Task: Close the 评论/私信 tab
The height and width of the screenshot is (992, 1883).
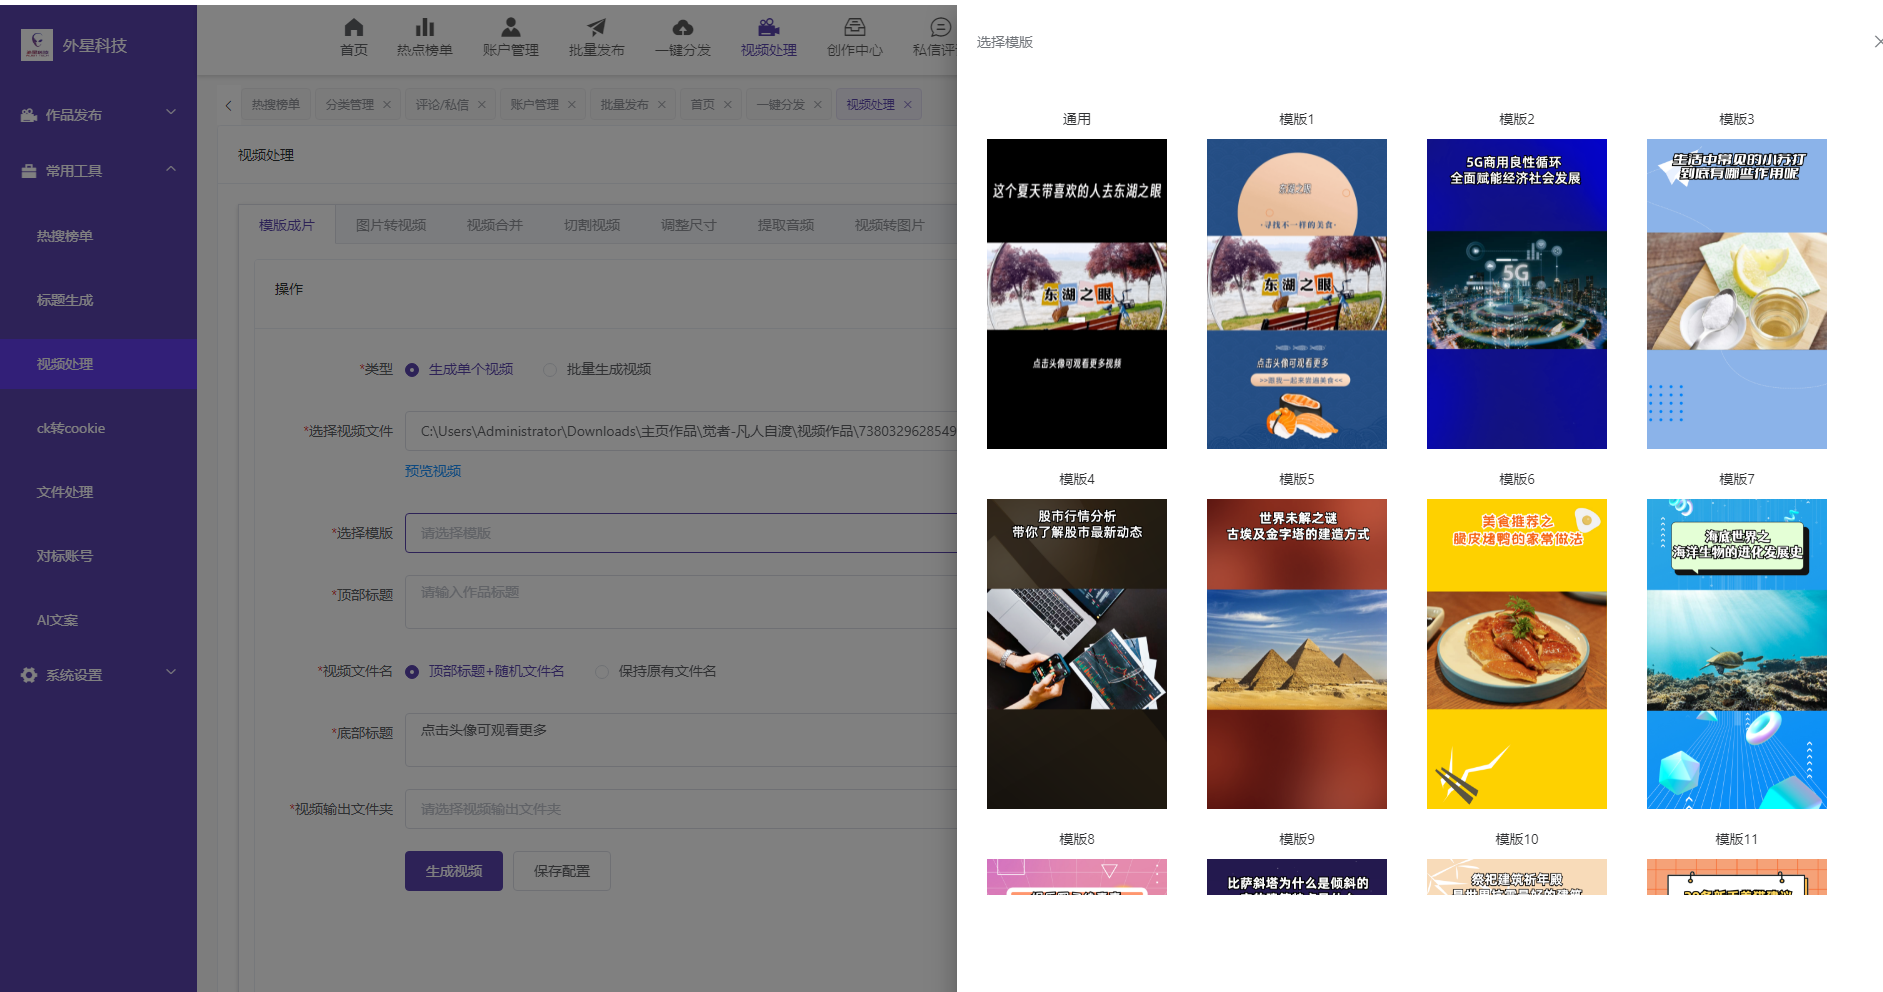Action: 482,105
